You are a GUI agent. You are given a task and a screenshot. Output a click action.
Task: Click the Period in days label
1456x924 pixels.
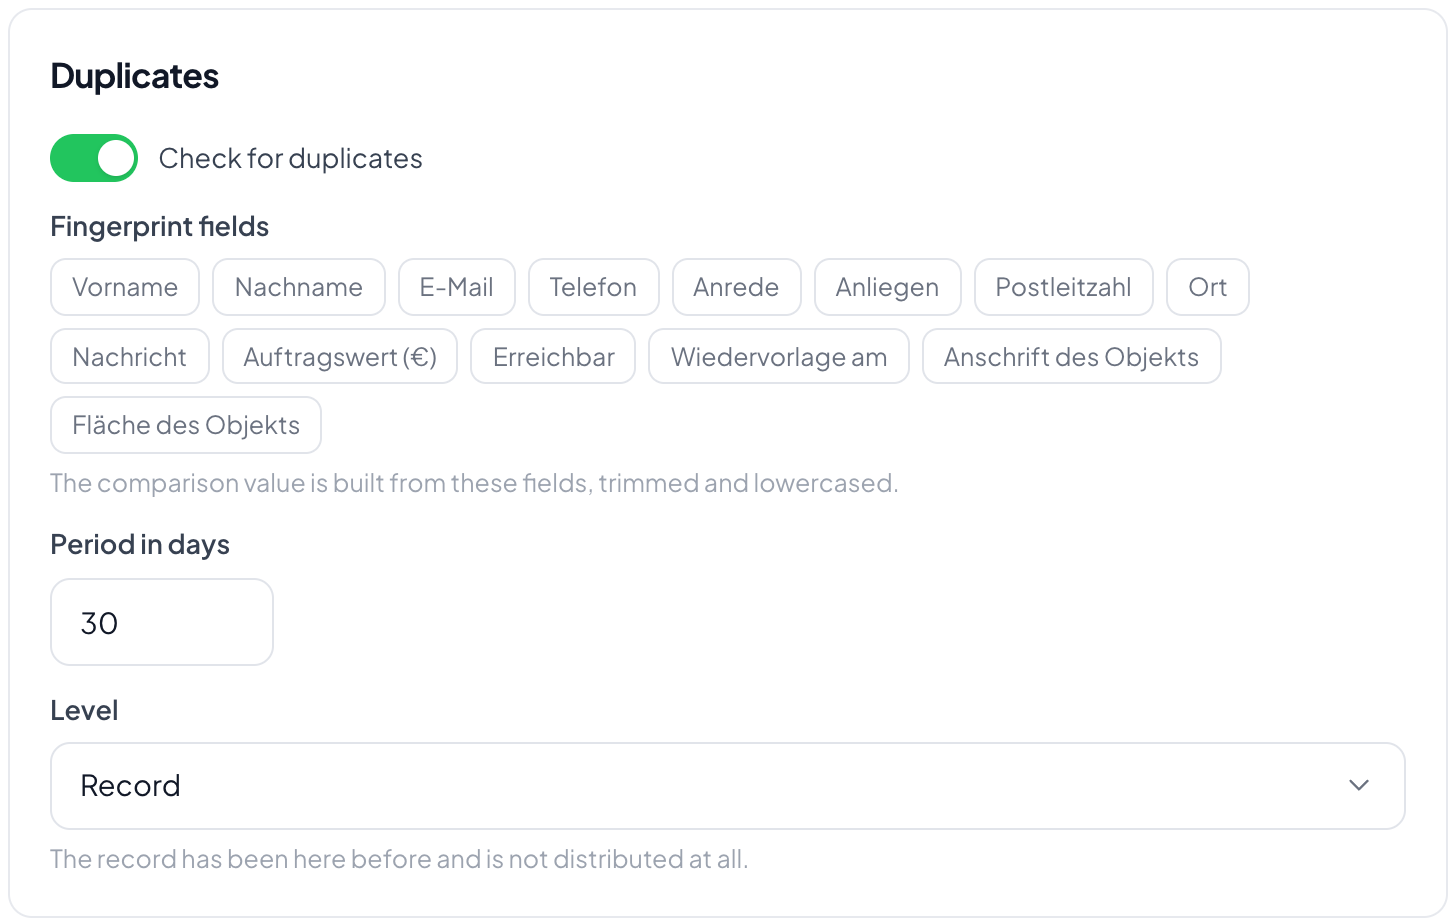(x=140, y=545)
